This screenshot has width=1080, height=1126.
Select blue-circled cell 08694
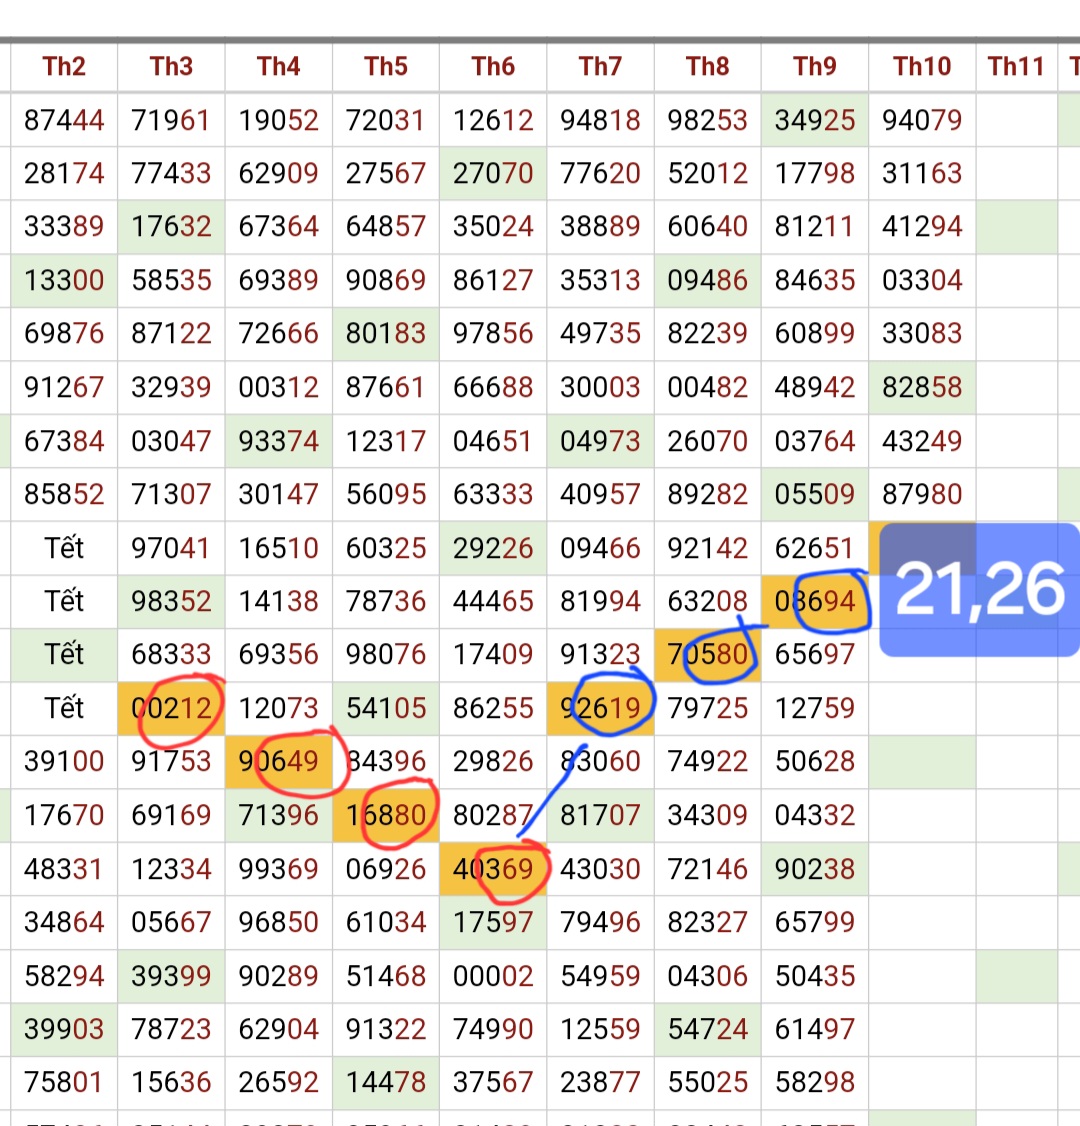[815, 602]
